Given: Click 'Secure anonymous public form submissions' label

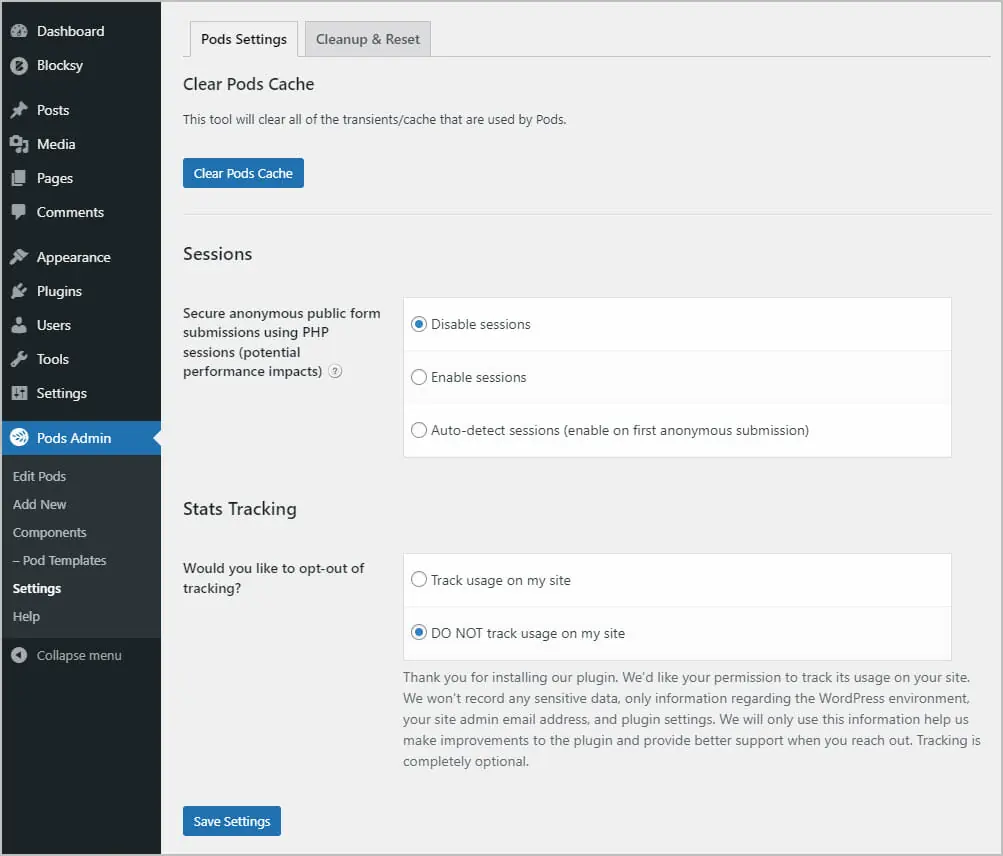Looking at the screenshot, I should 281,342.
